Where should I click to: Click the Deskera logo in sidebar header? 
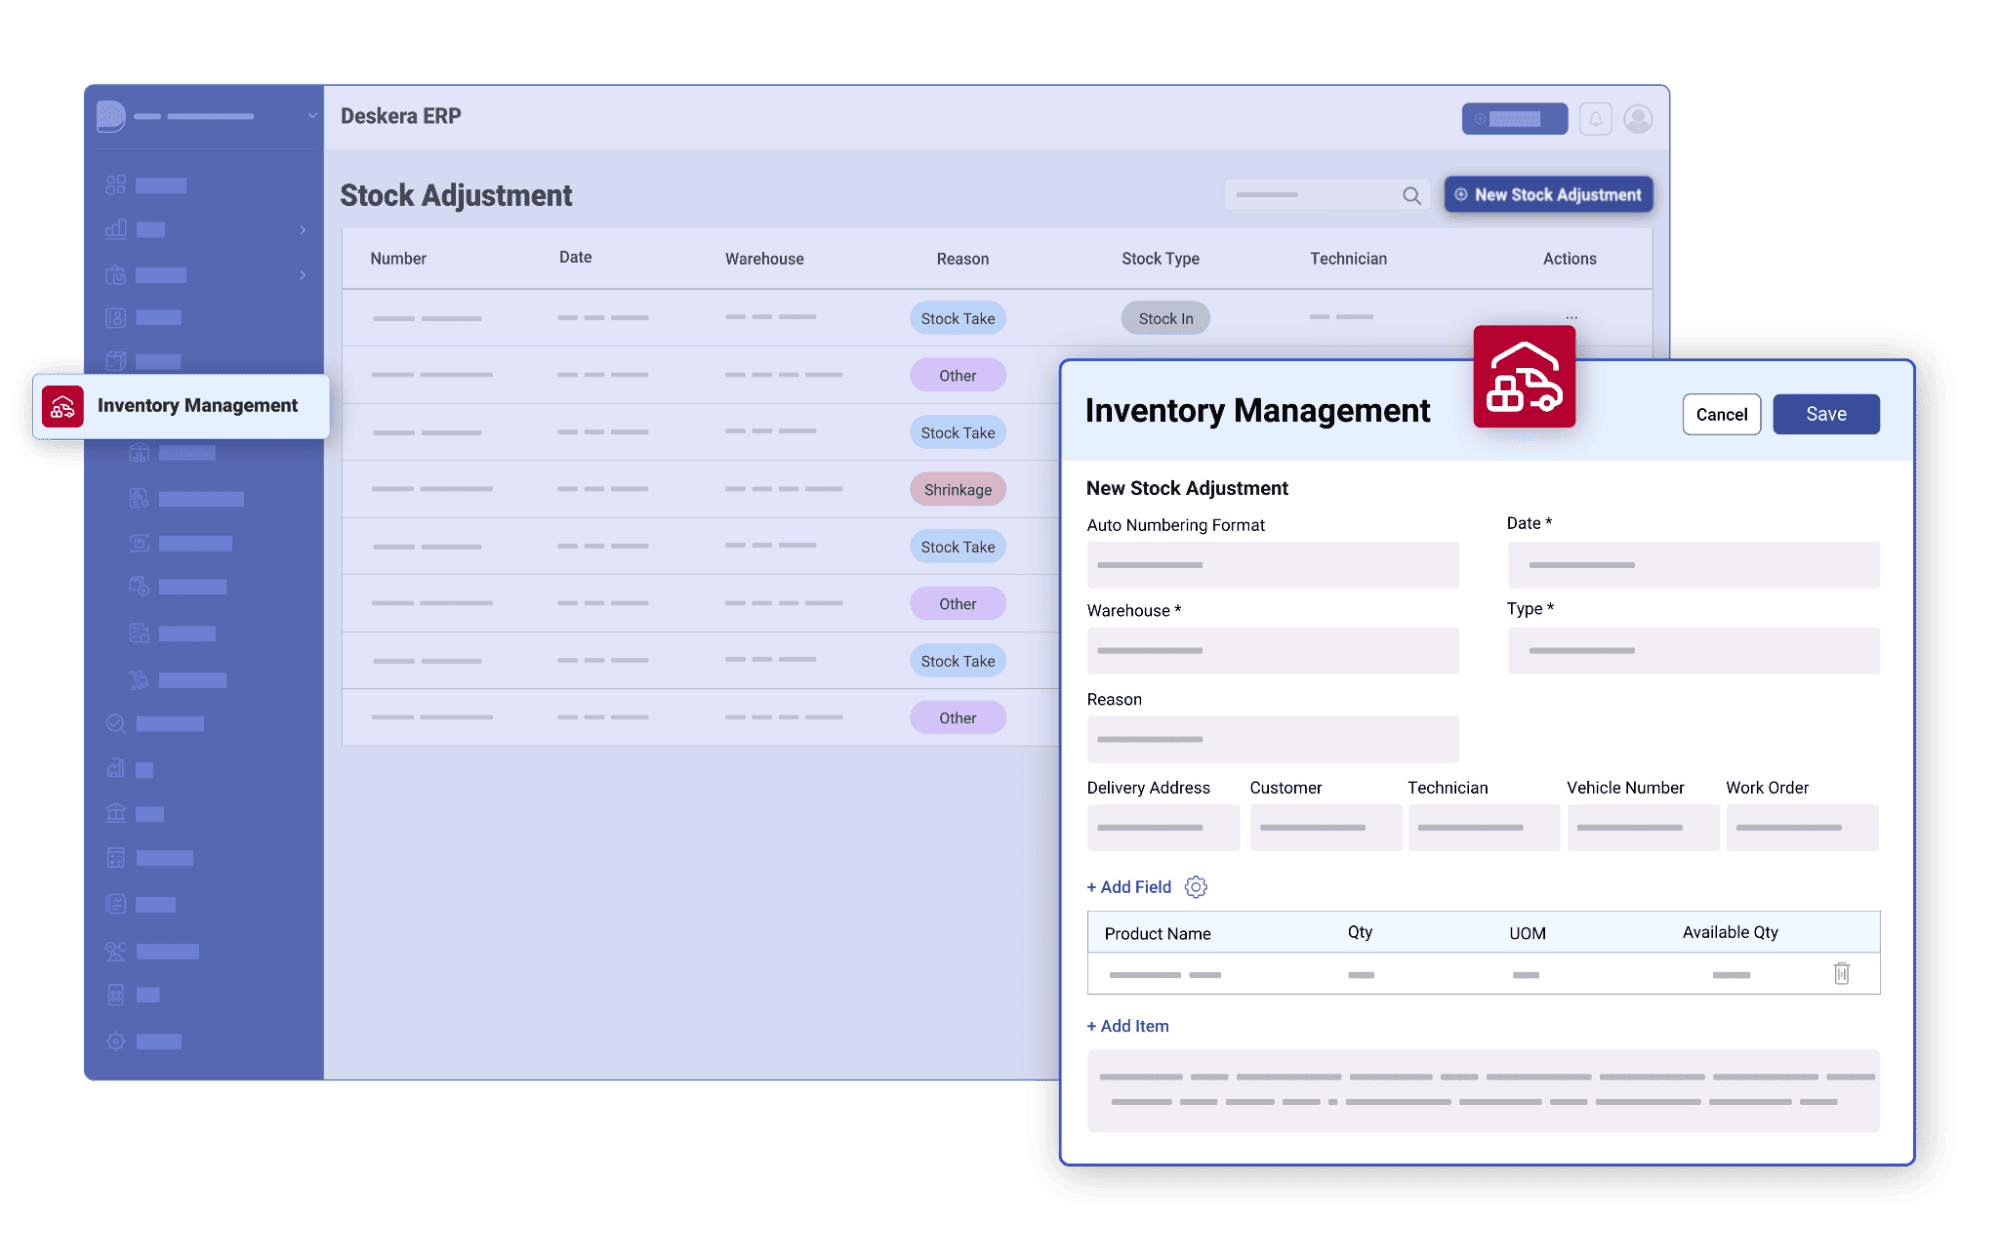tap(111, 116)
